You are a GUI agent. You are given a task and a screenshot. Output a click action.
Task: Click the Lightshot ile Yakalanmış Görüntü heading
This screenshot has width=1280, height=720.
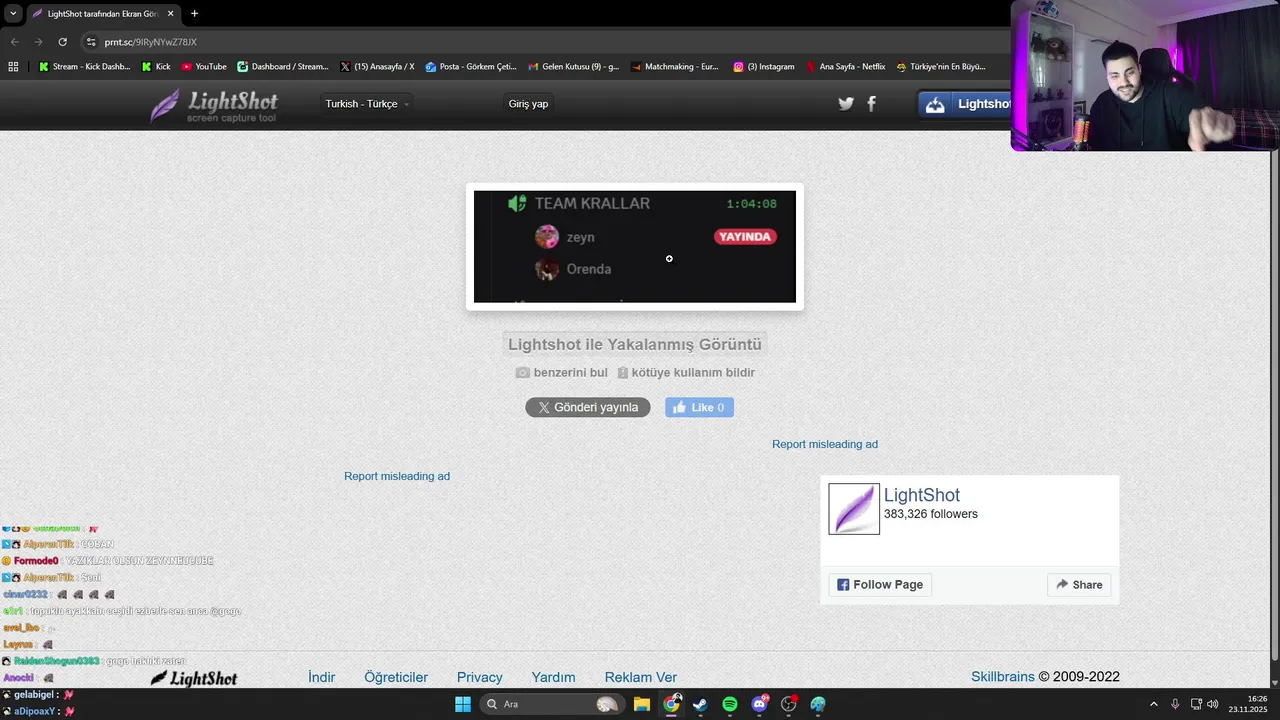[x=635, y=344]
